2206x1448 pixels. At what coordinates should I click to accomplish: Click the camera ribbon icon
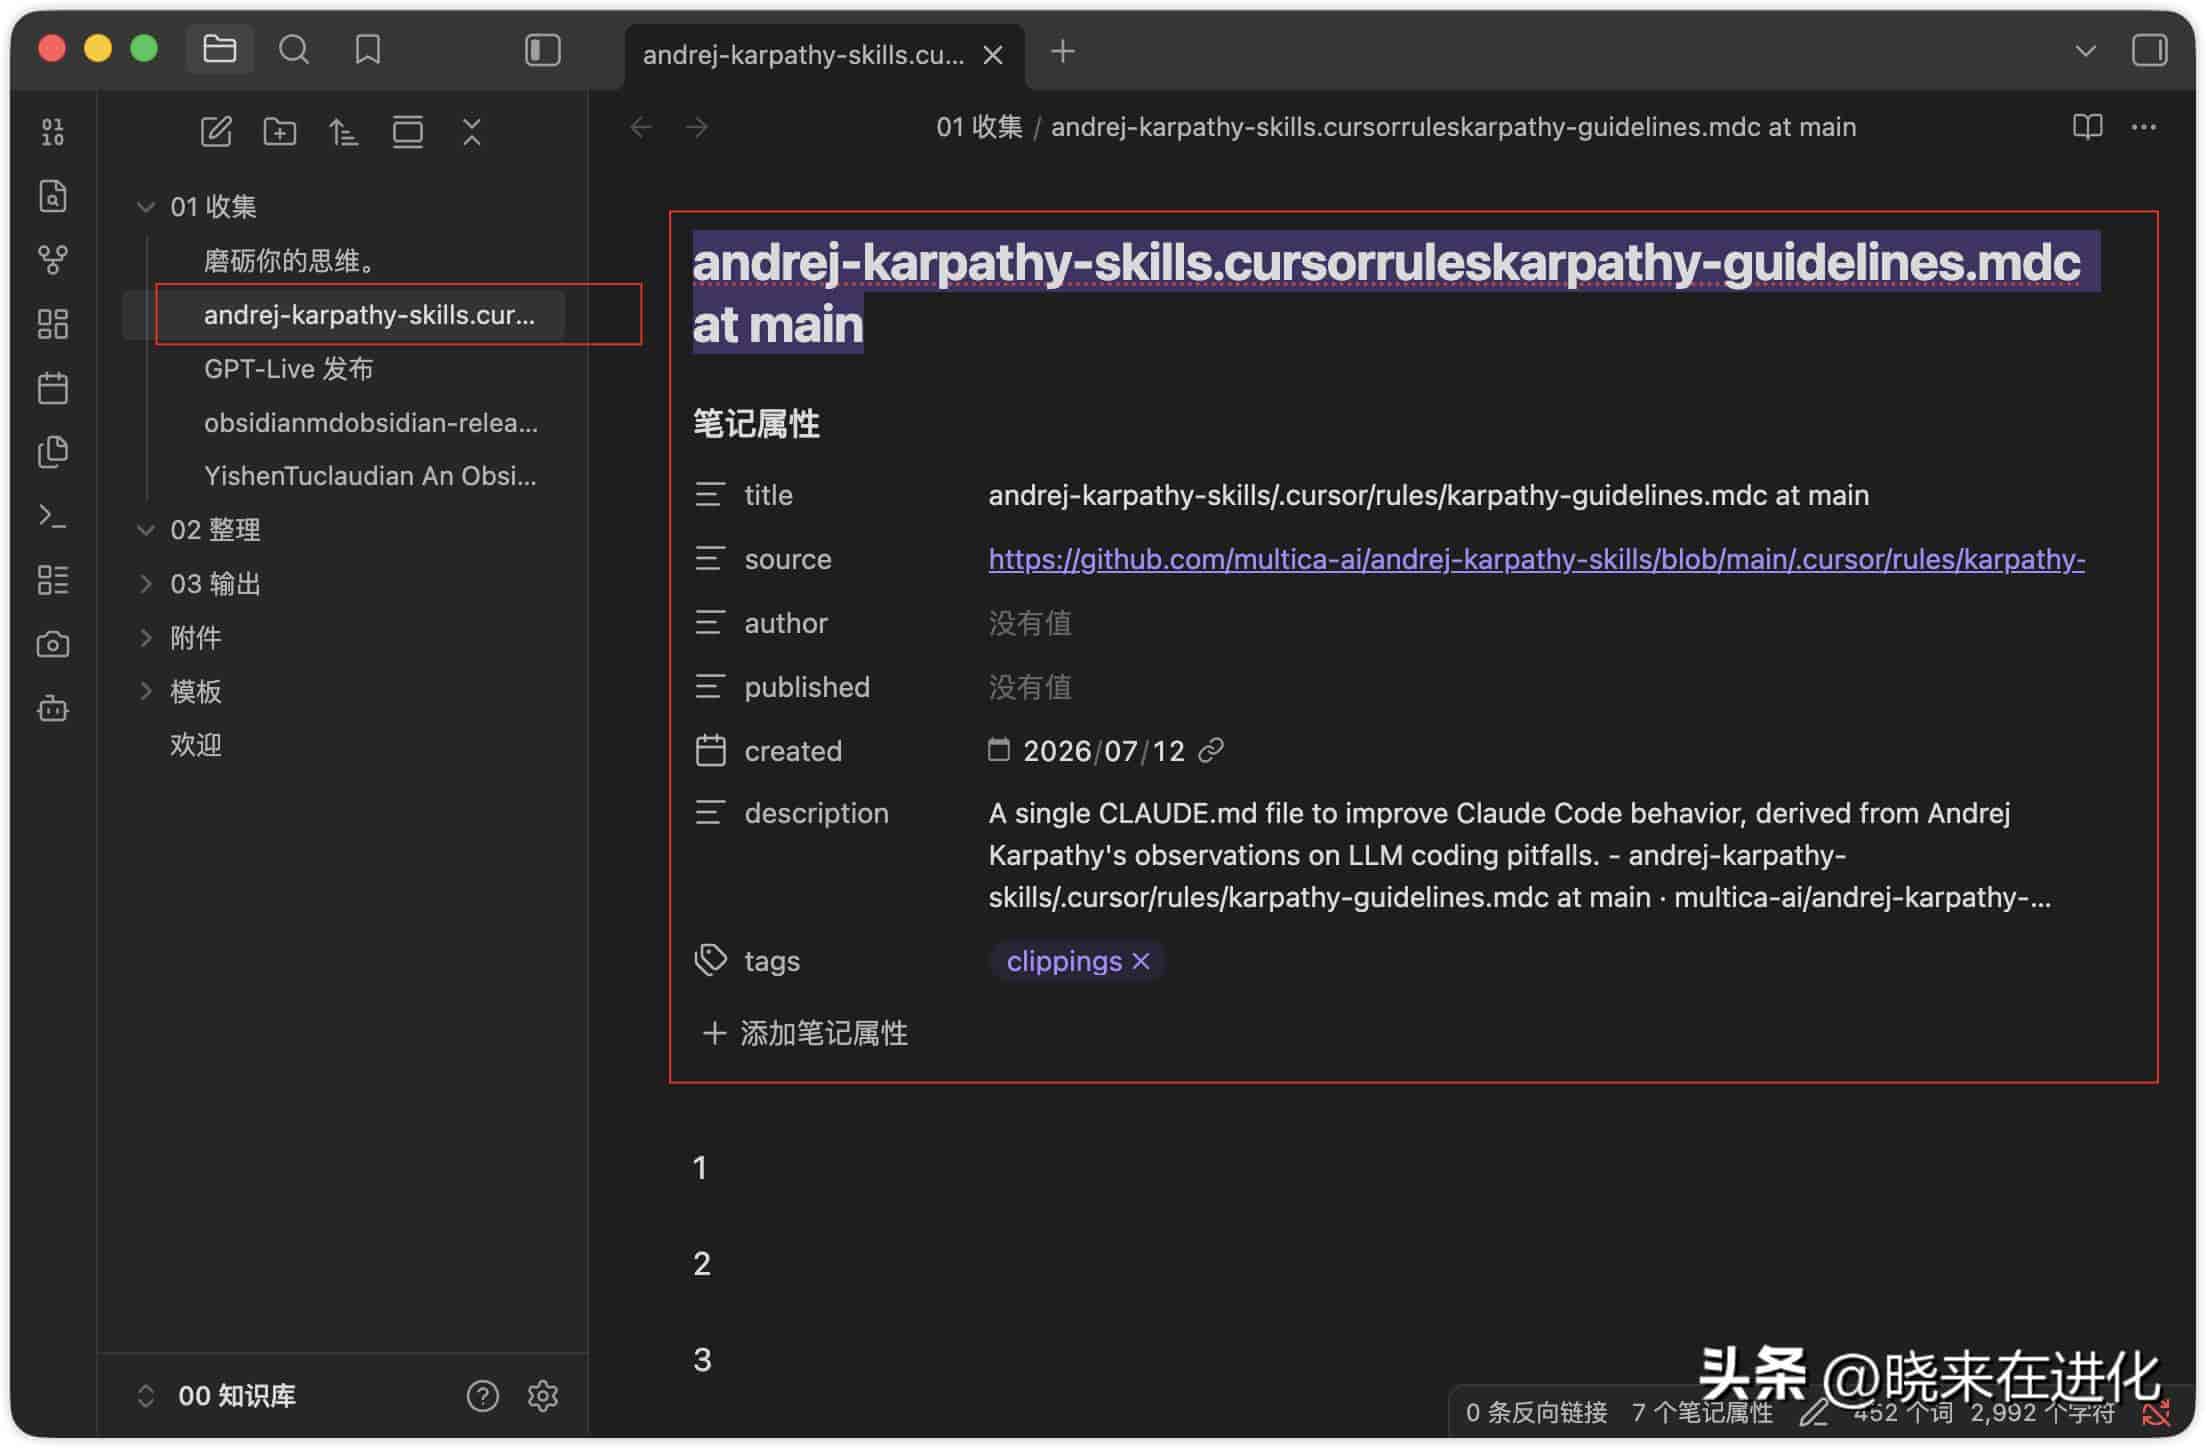click(x=53, y=644)
